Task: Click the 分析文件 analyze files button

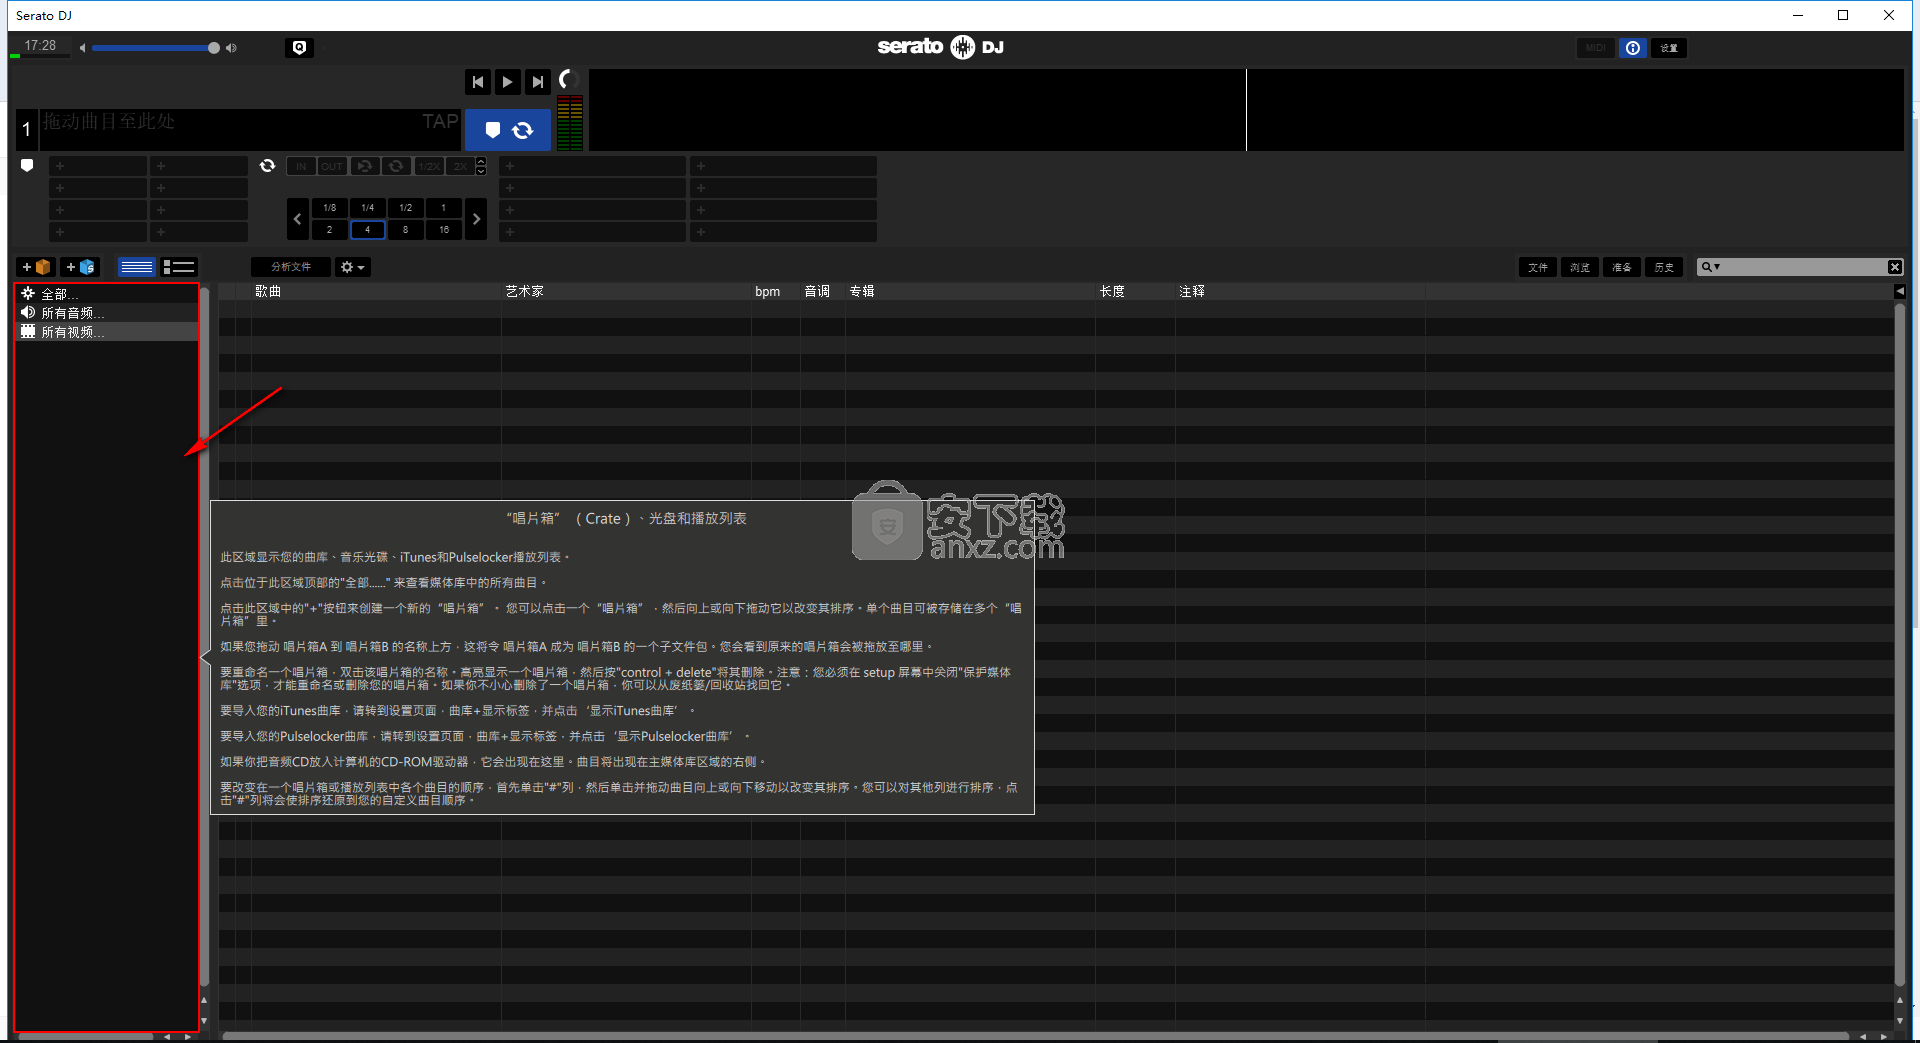Action: click(291, 267)
